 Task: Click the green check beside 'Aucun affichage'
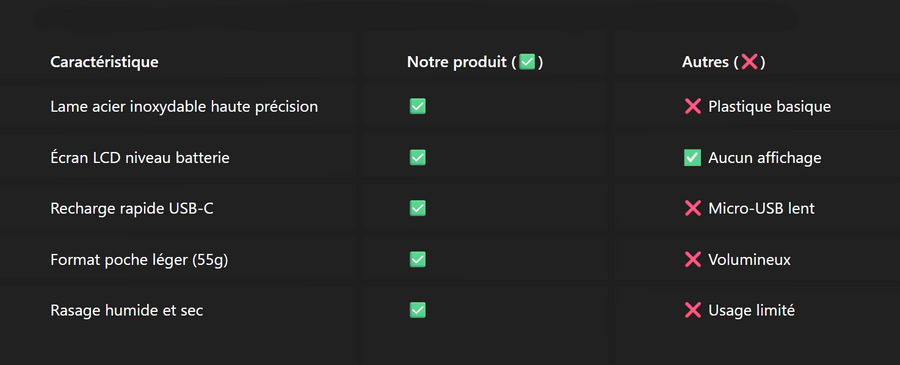[x=693, y=157]
